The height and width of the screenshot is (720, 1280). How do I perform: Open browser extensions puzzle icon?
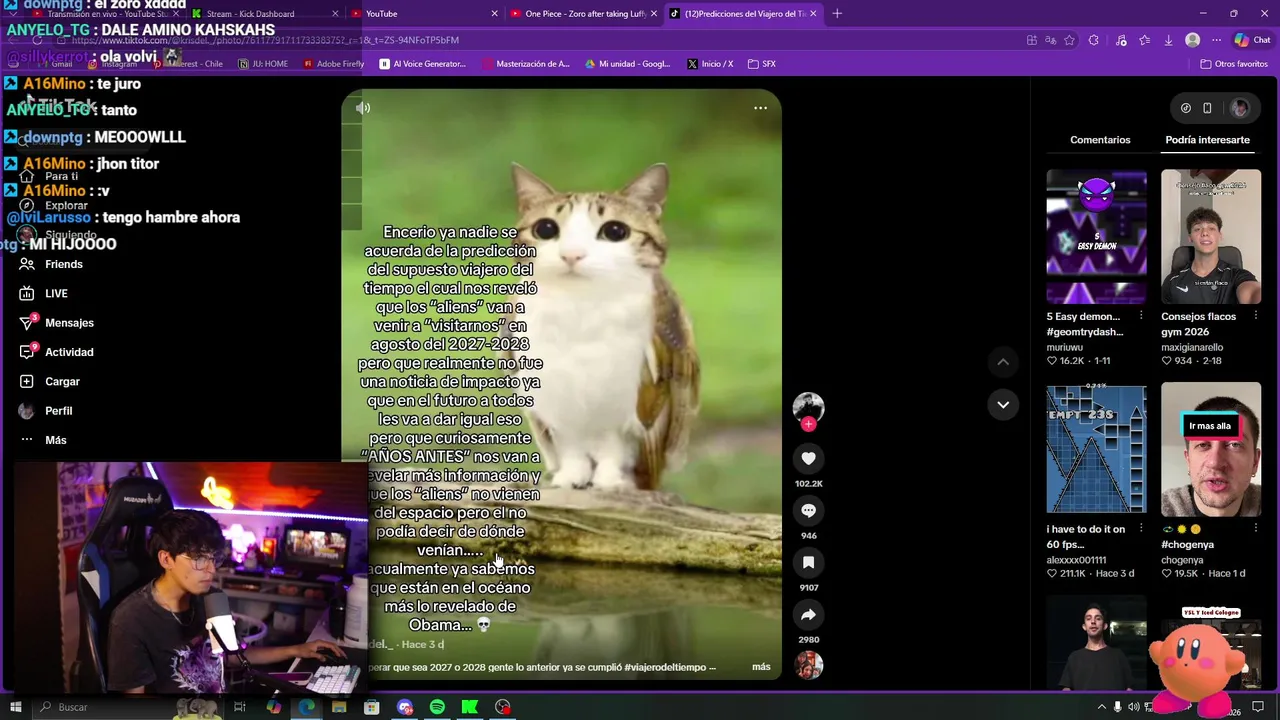click(1093, 40)
